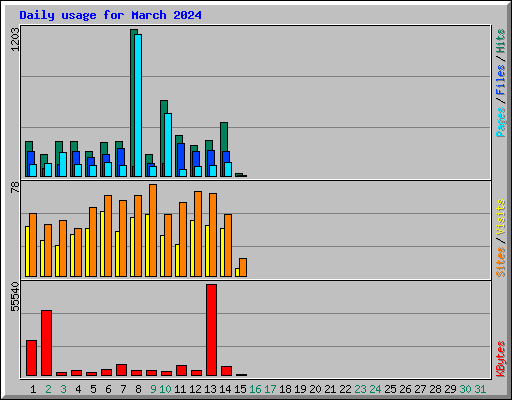The image size is (512, 400).
Task: Click the orange Visits bar for day 12
Action: coord(198,234)
